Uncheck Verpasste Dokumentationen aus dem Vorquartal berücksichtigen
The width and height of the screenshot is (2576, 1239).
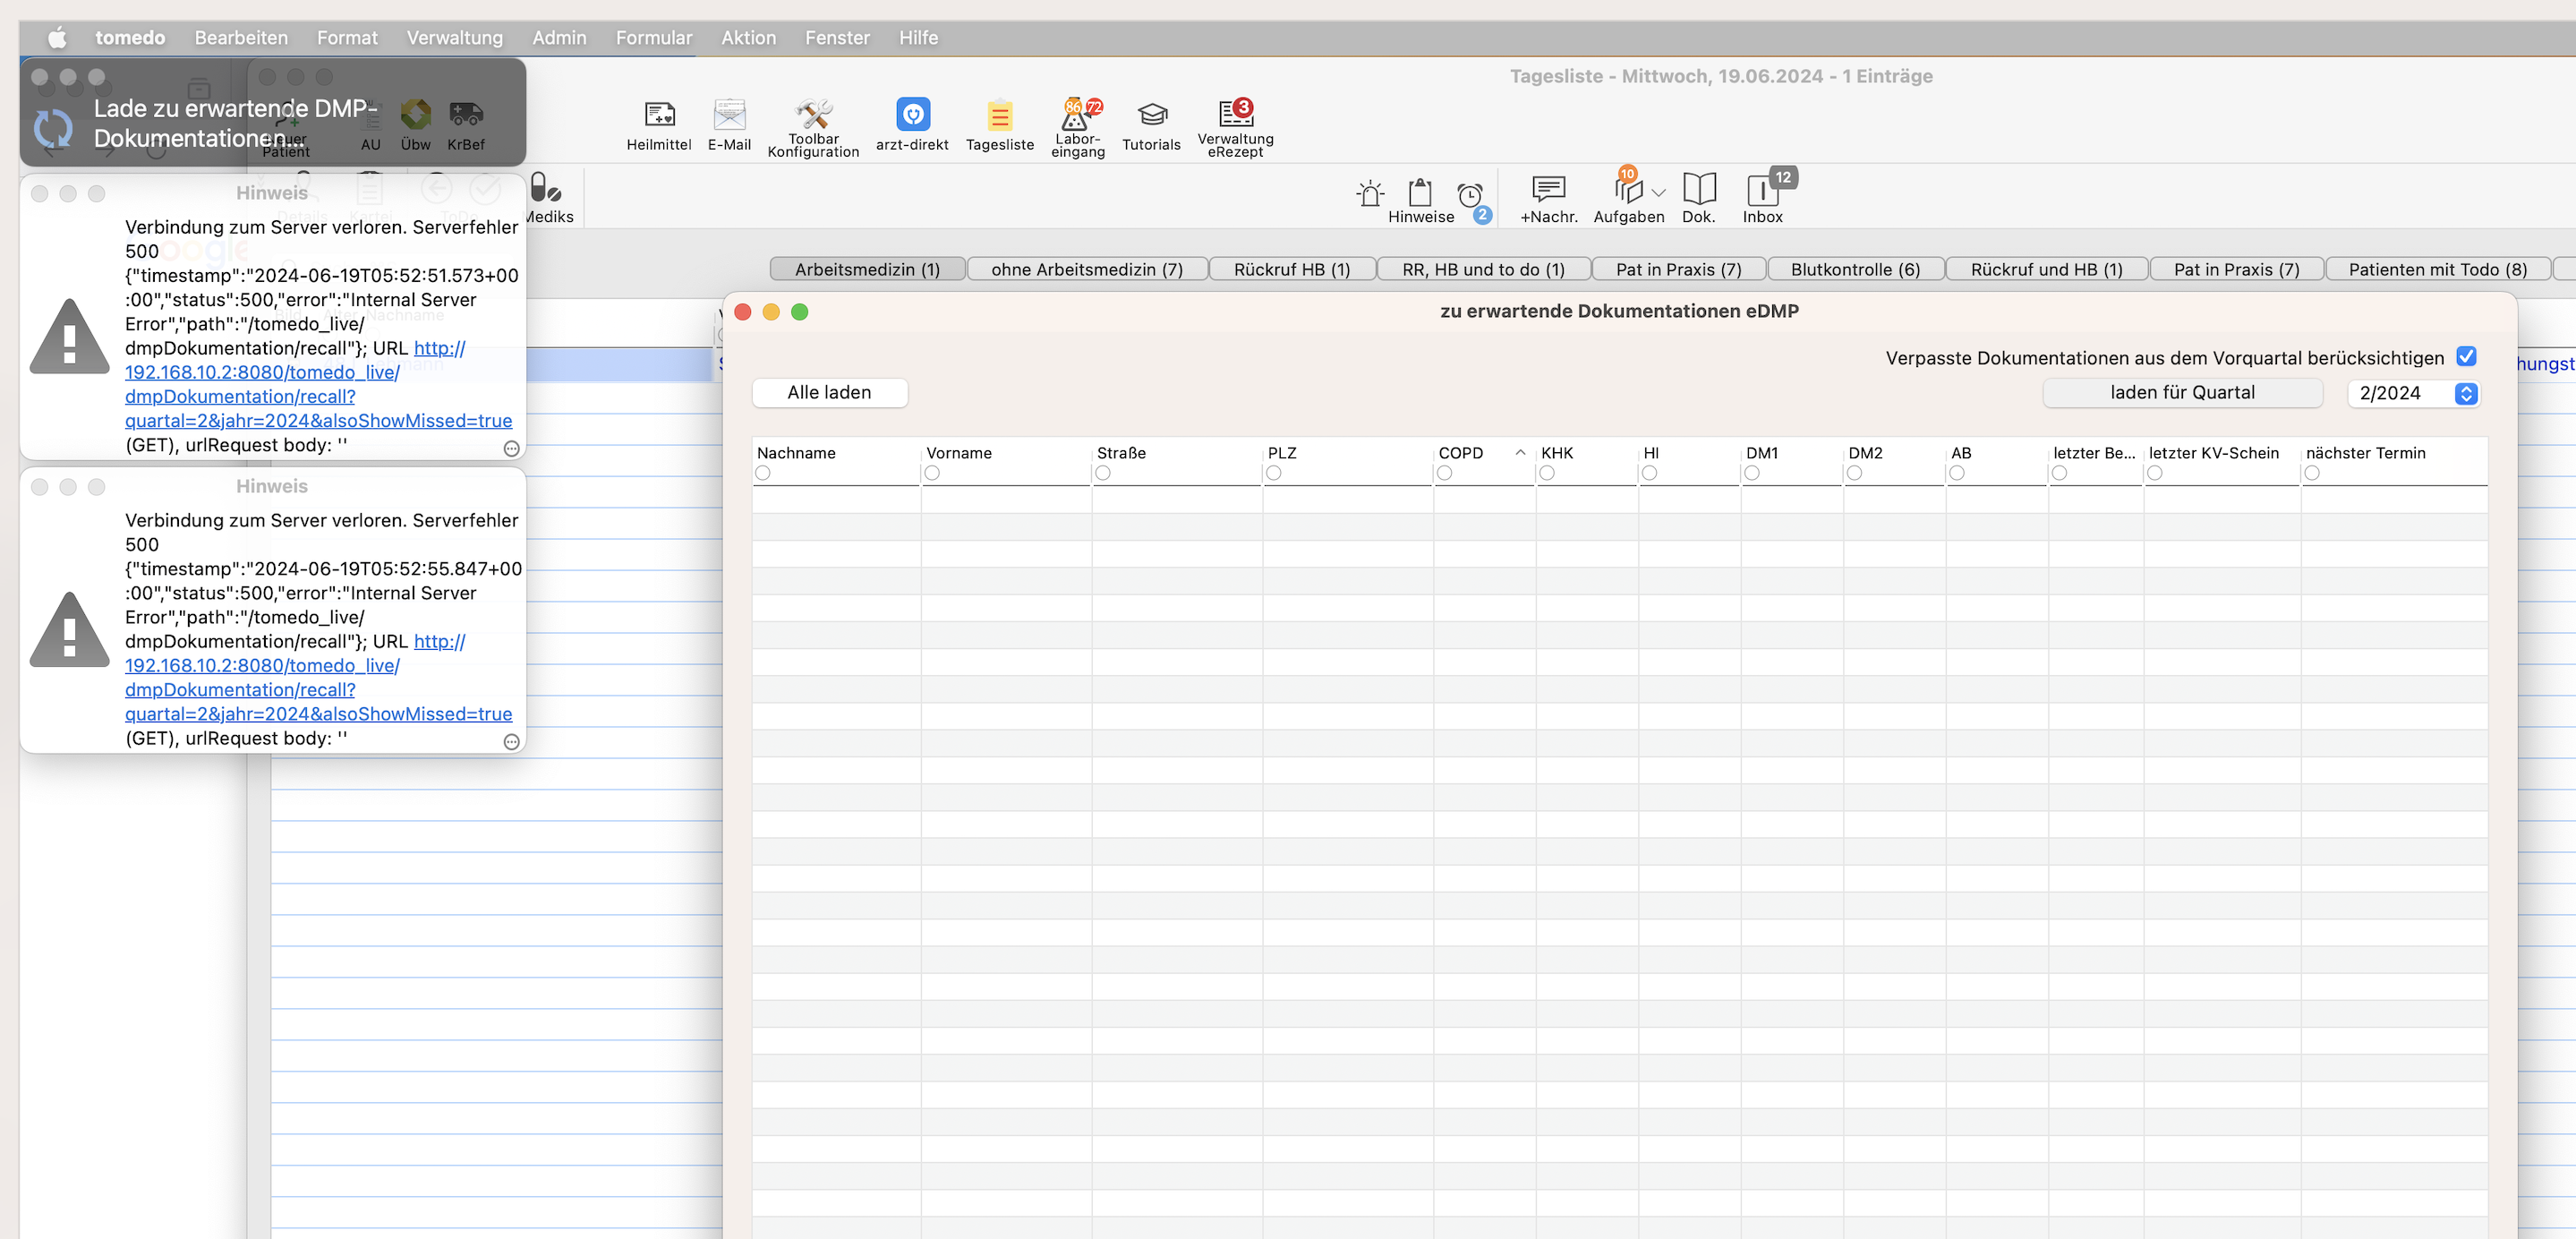point(2466,357)
